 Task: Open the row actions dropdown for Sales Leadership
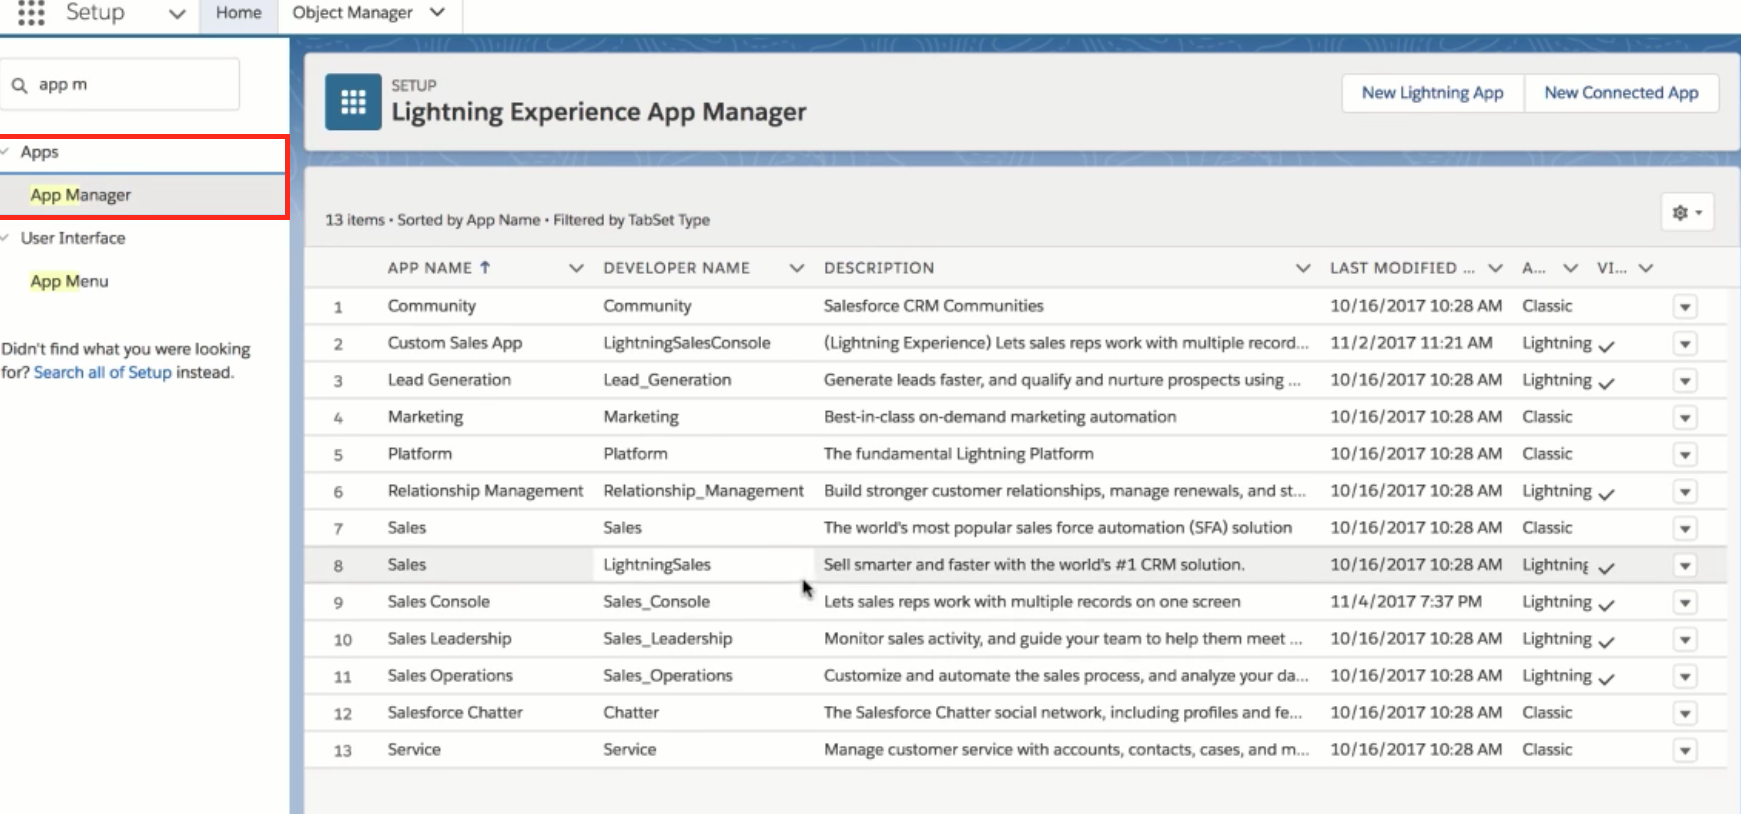(x=1685, y=640)
